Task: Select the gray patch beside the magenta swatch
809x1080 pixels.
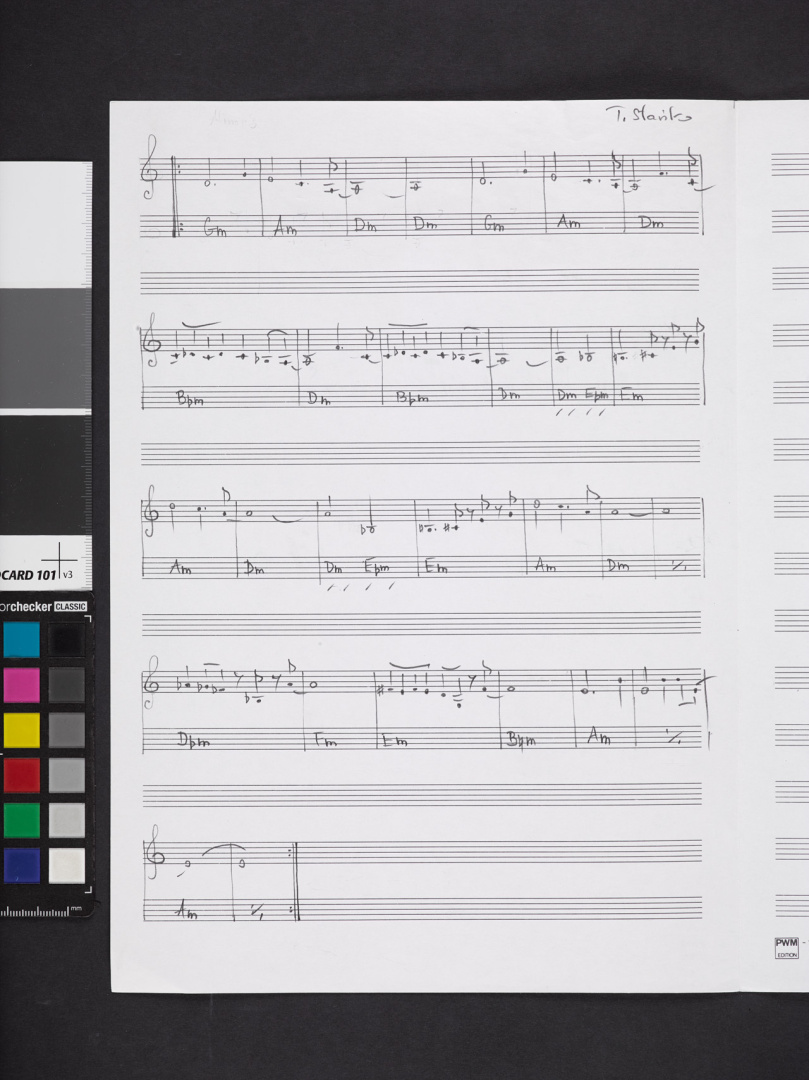Action: click(67, 685)
